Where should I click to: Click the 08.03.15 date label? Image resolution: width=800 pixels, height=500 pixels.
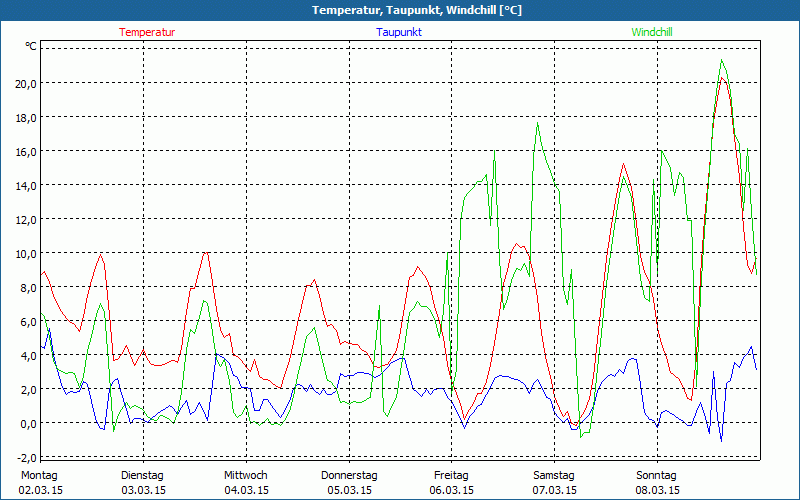[658, 490]
